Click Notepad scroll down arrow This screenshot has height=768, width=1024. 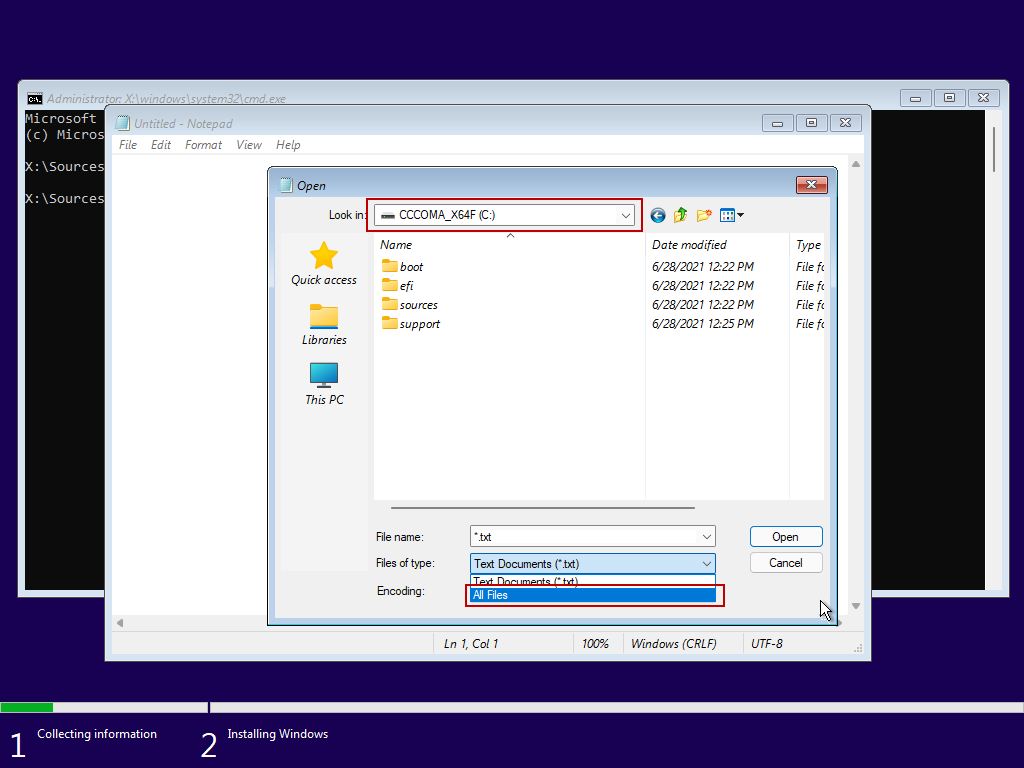pos(856,606)
